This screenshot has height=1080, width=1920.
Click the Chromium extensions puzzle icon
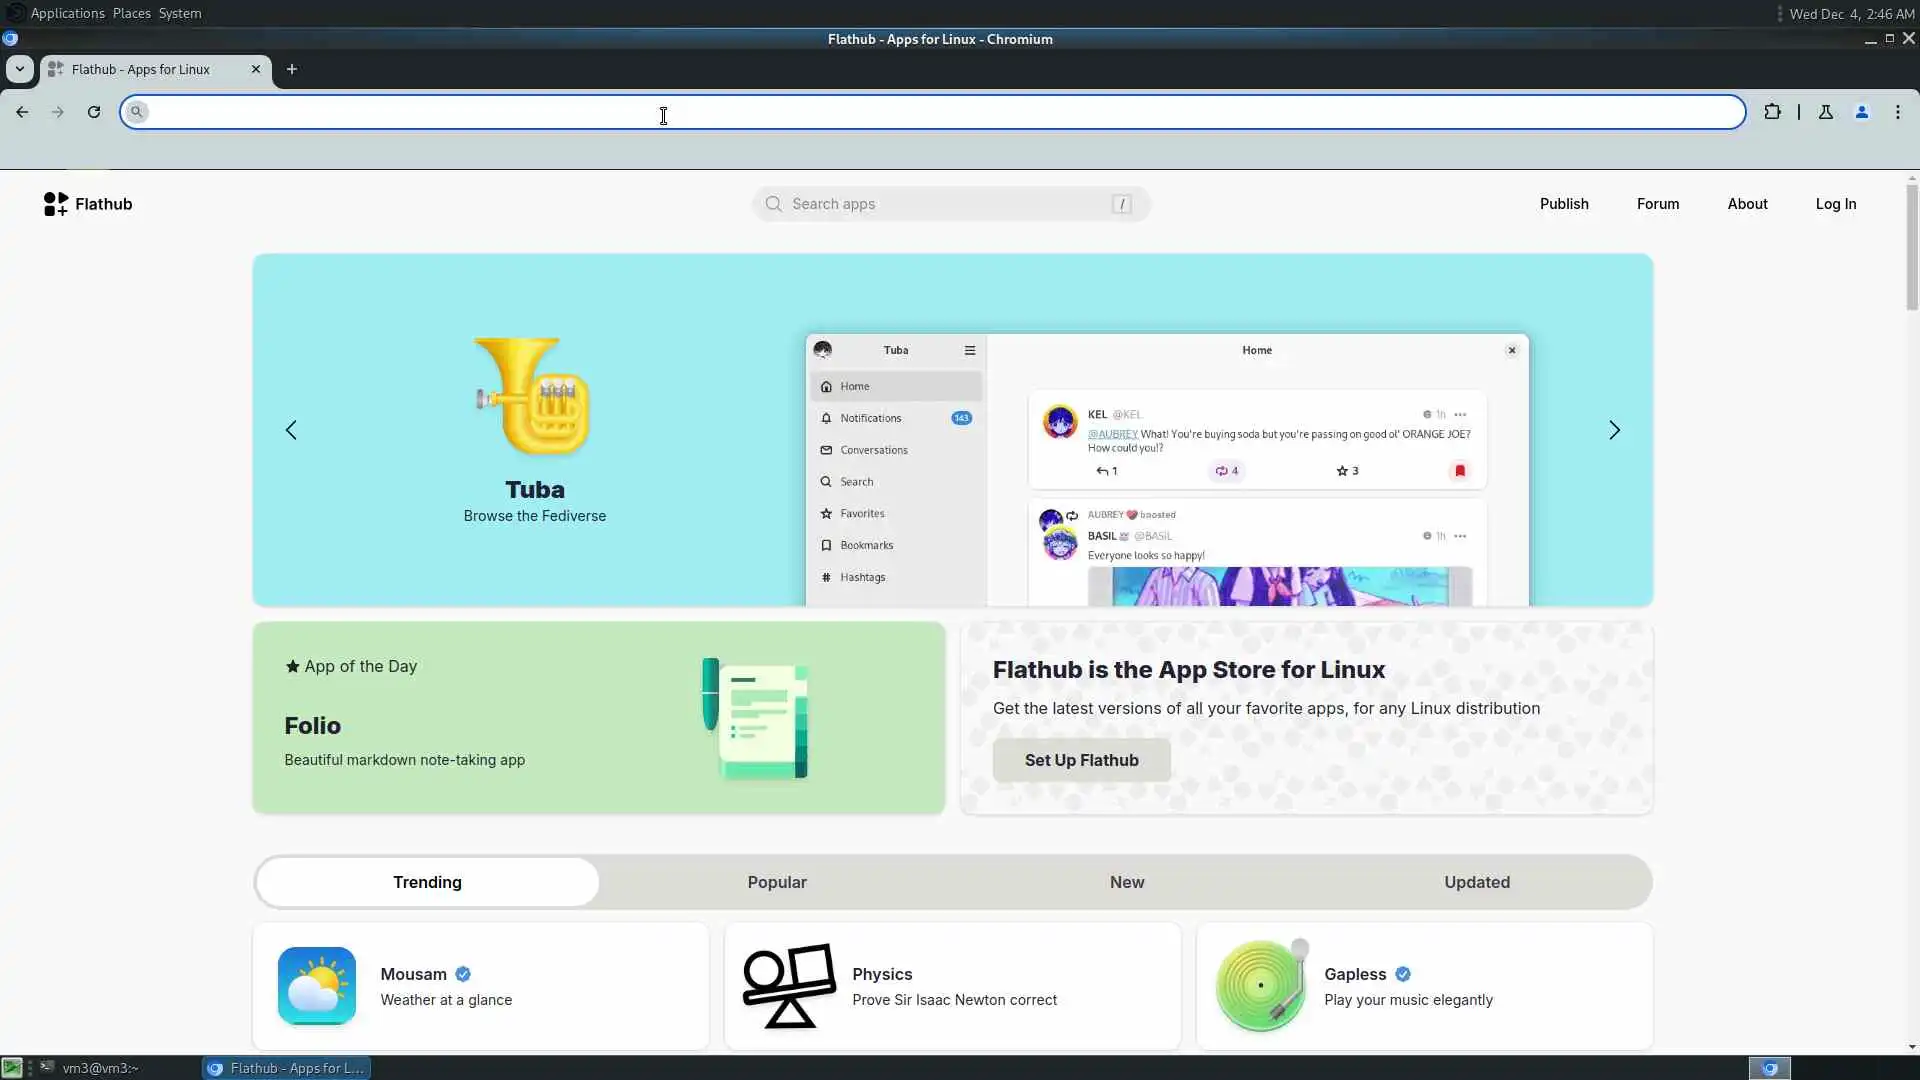[1772, 112]
